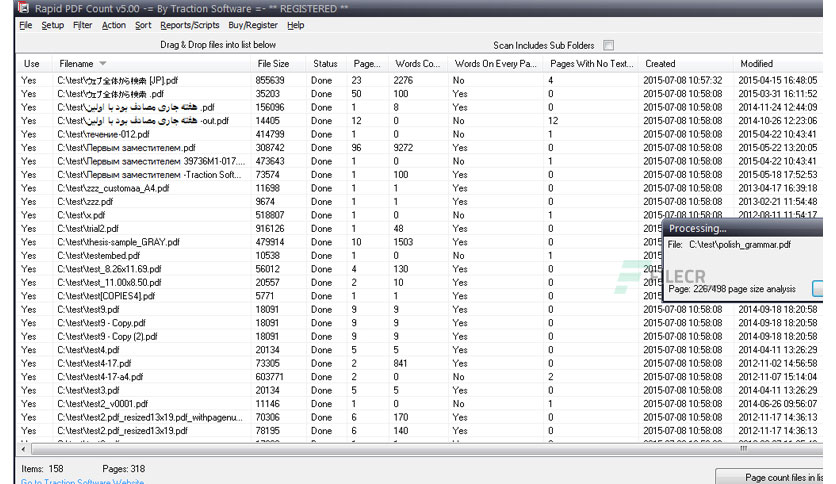Click the Words On Every Page column header

tap(495, 63)
